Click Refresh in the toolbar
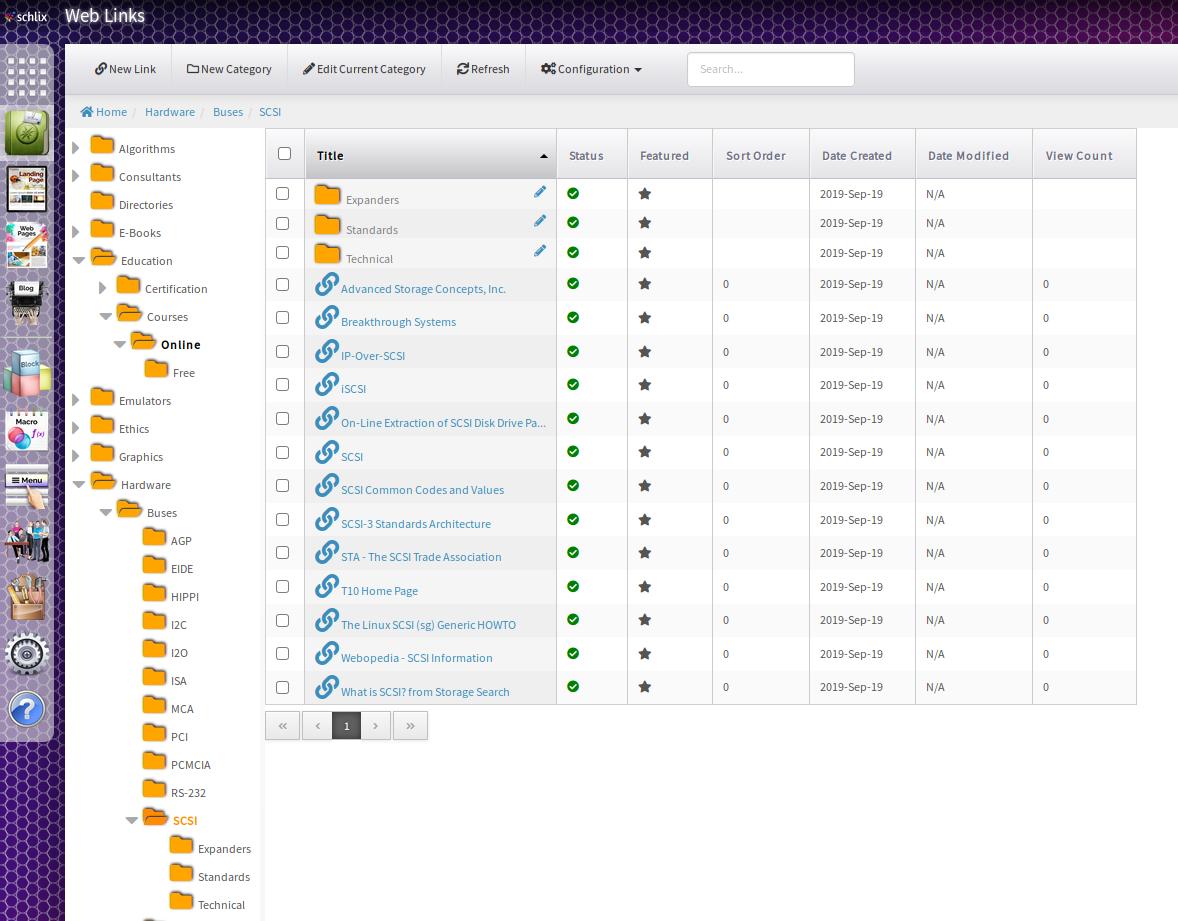The height and width of the screenshot is (921, 1178). [483, 69]
